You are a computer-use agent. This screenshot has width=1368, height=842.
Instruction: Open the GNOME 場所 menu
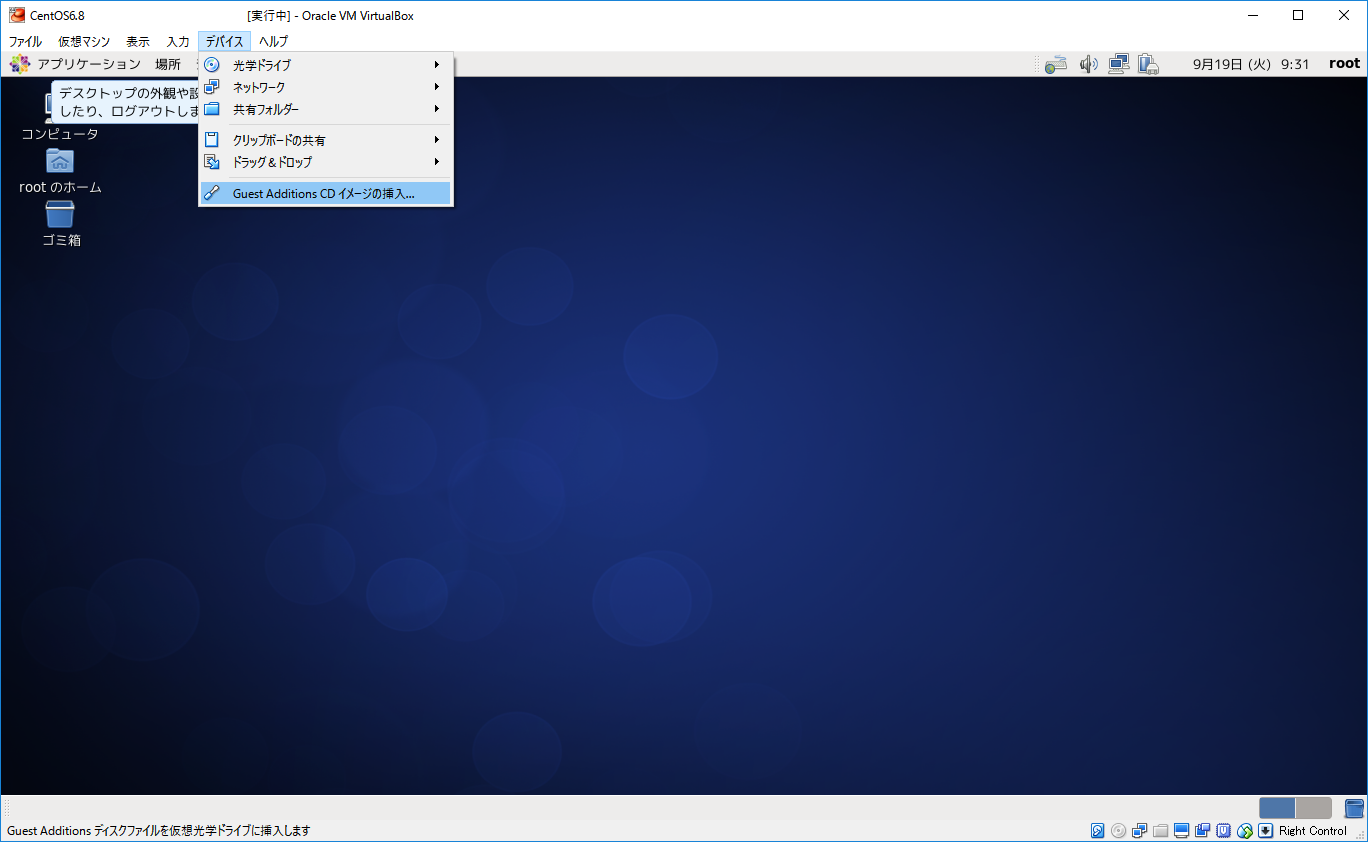pos(168,64)
